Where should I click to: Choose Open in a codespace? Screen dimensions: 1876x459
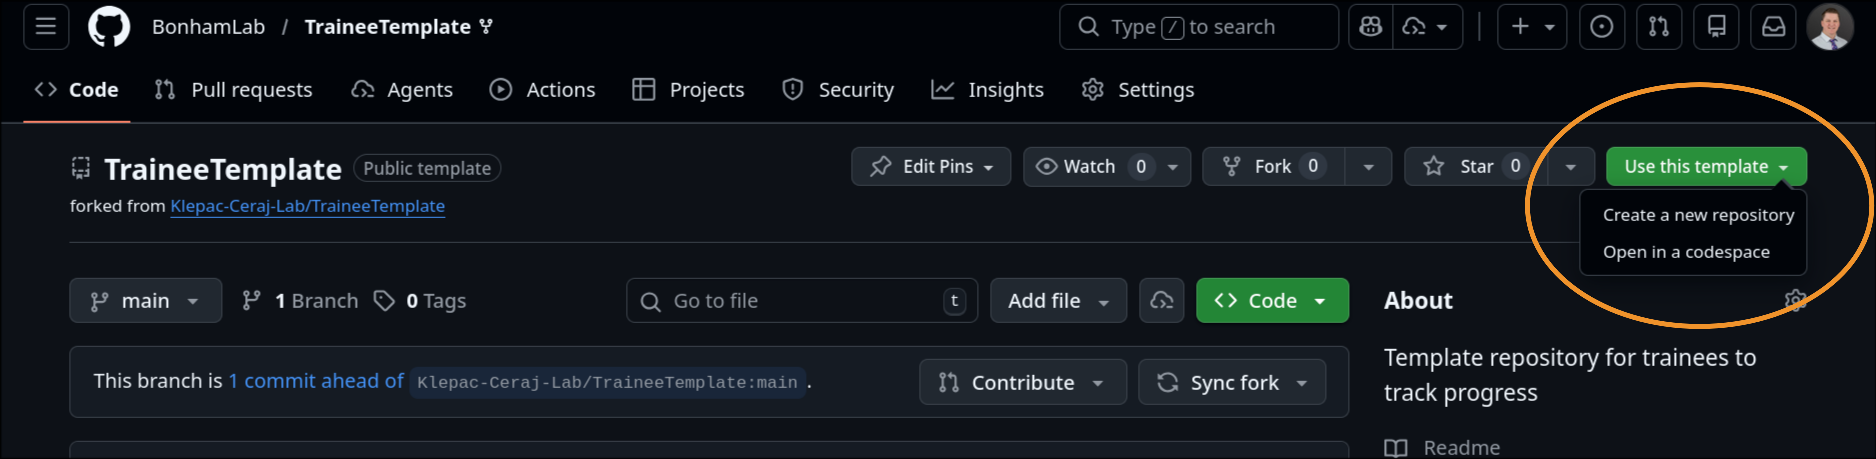(1685, 252)
